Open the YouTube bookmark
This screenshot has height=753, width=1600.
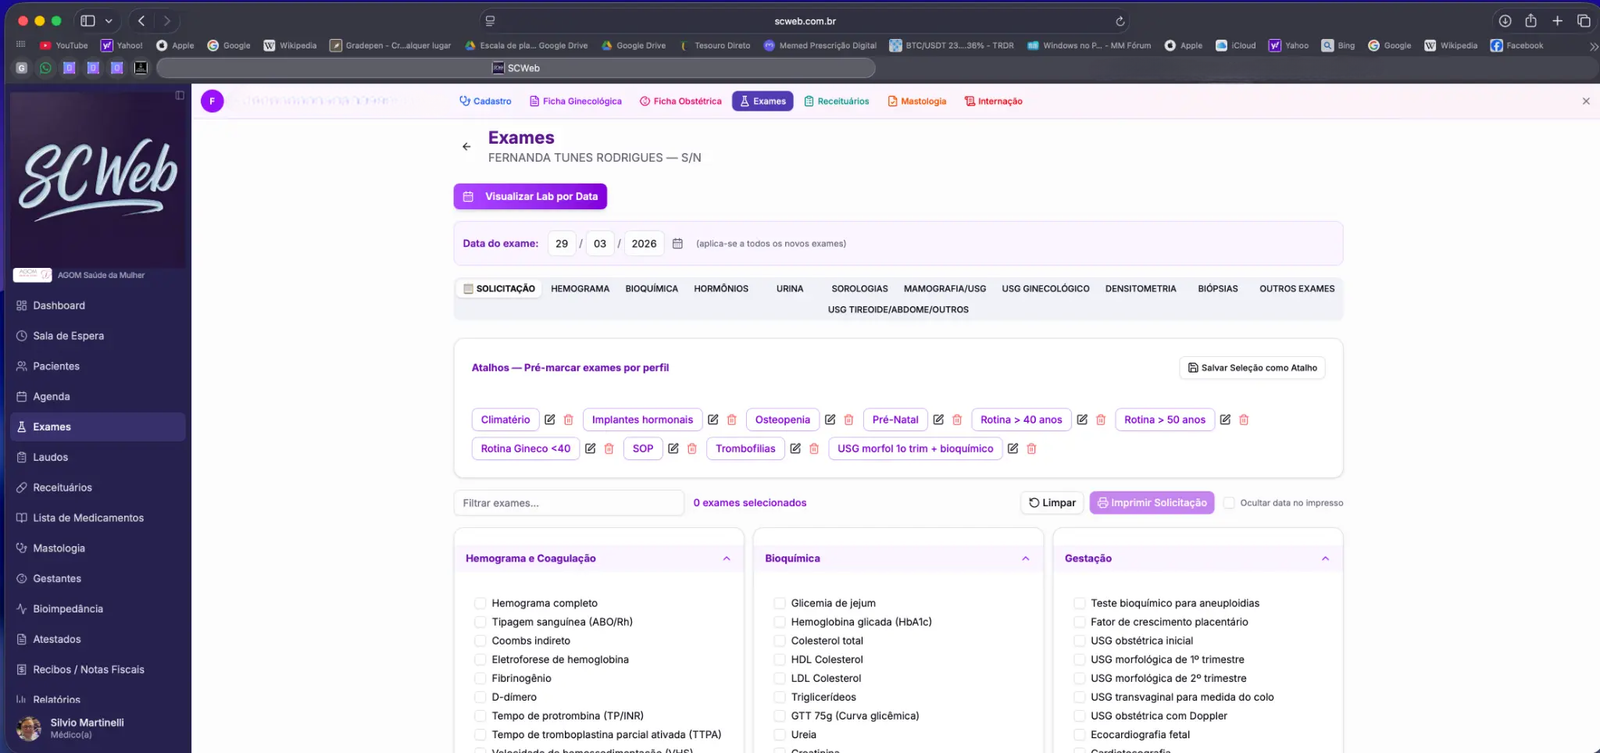coord(64,45)
